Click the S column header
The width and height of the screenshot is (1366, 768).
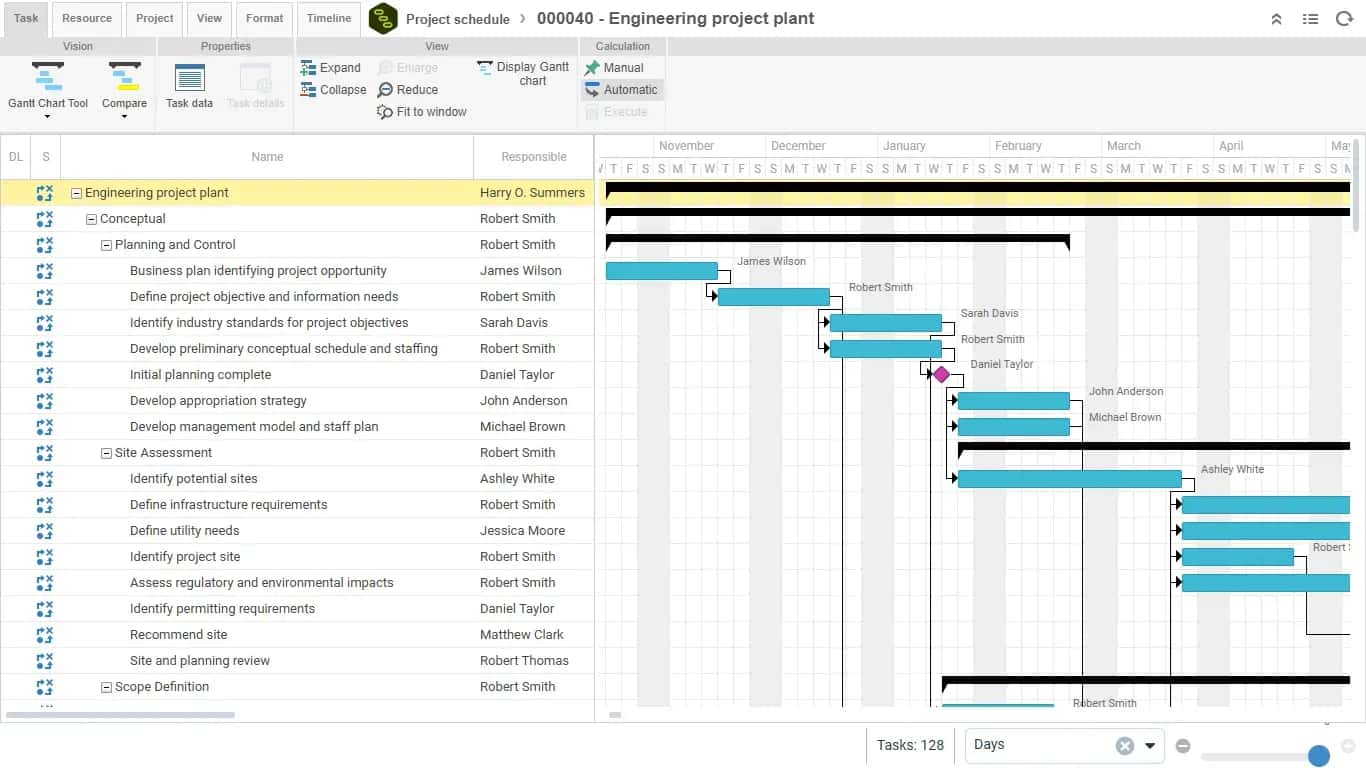(x=46, y=157)
